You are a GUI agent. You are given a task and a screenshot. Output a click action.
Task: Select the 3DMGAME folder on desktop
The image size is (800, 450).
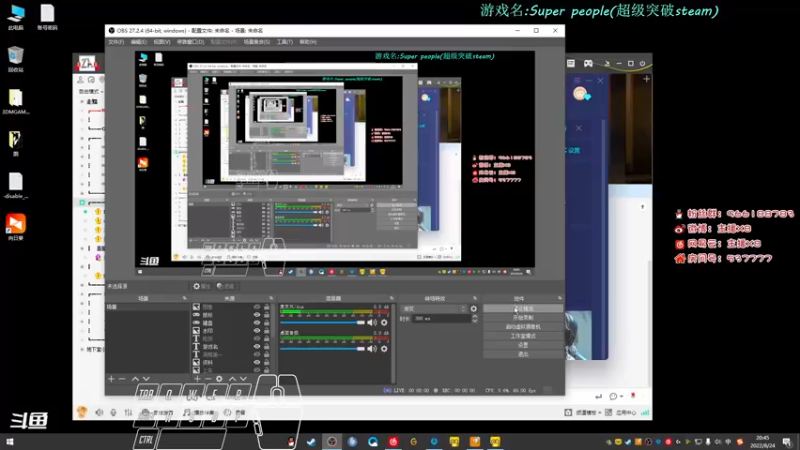[16, 101]
